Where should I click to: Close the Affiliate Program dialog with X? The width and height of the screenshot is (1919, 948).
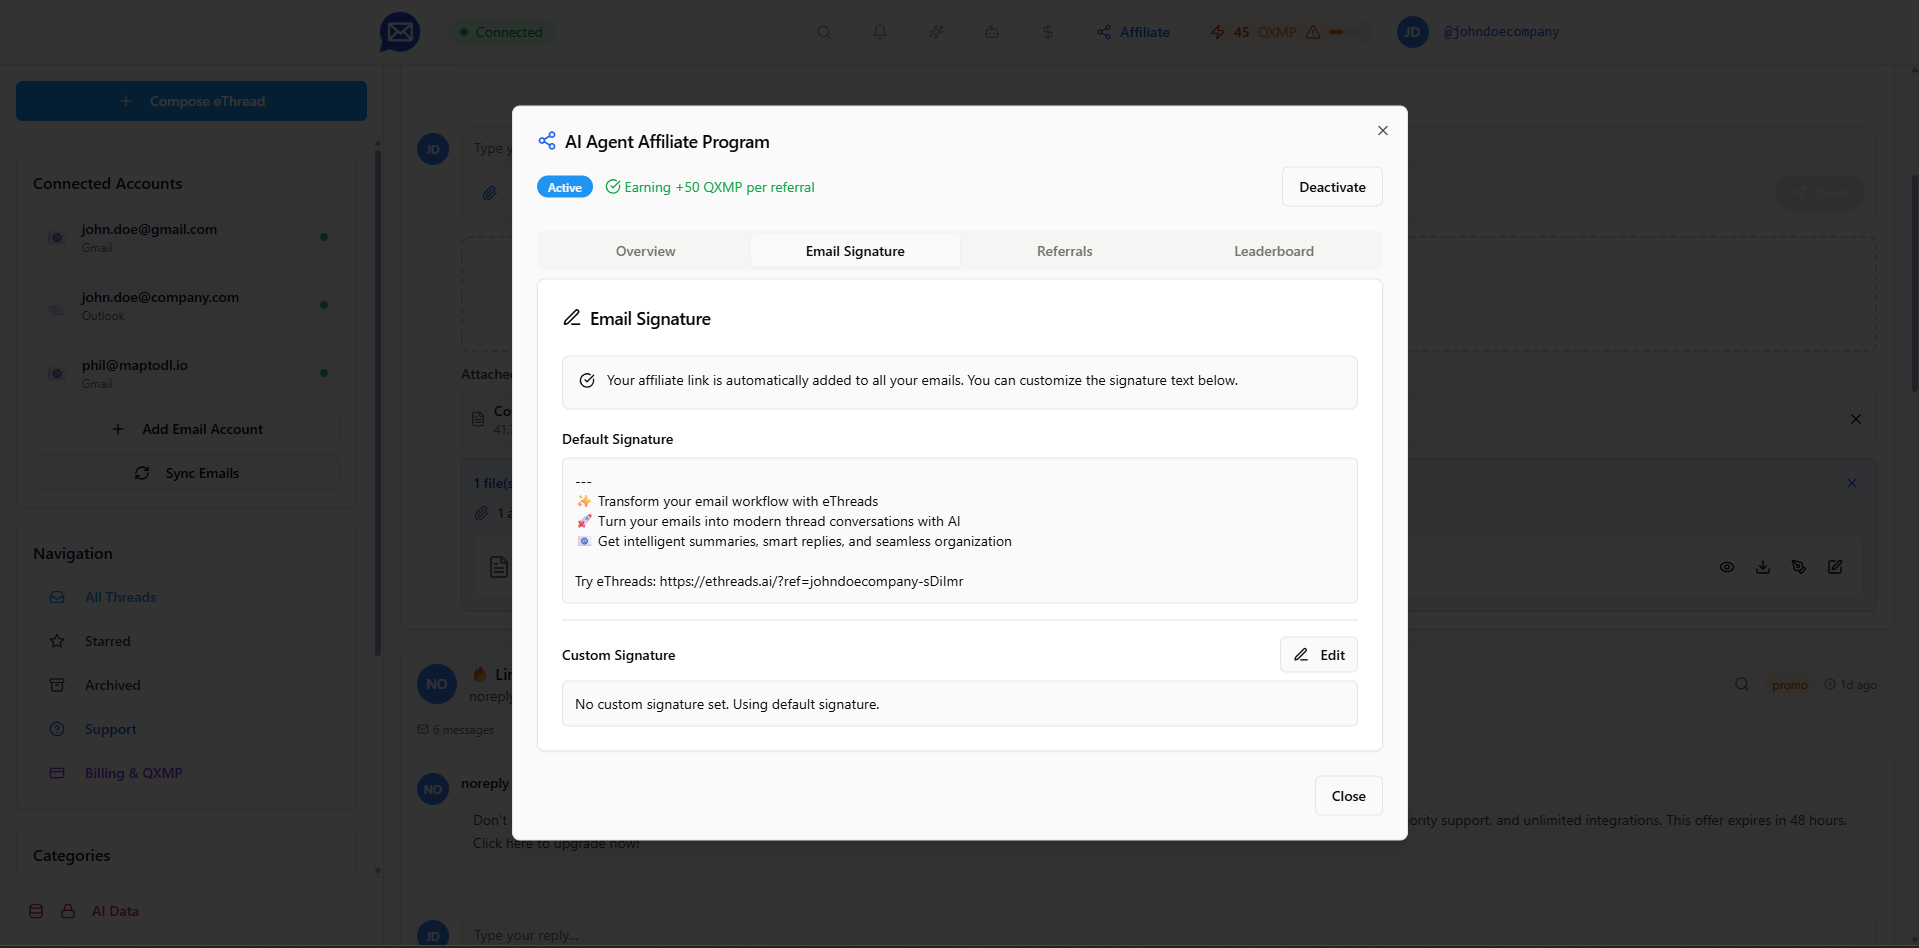point(1383,131)
